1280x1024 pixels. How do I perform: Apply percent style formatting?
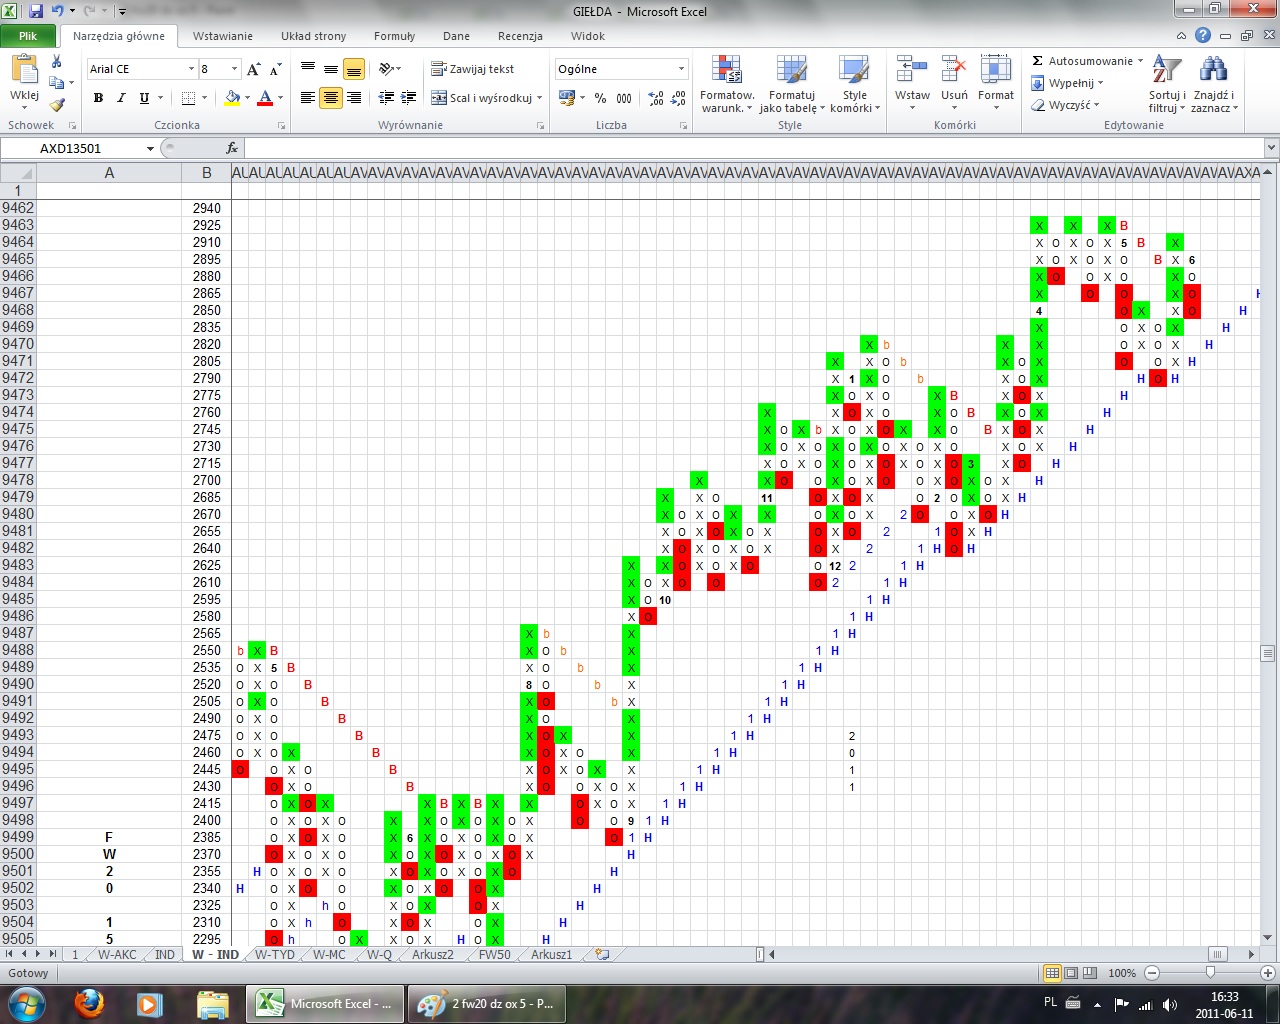600,98
